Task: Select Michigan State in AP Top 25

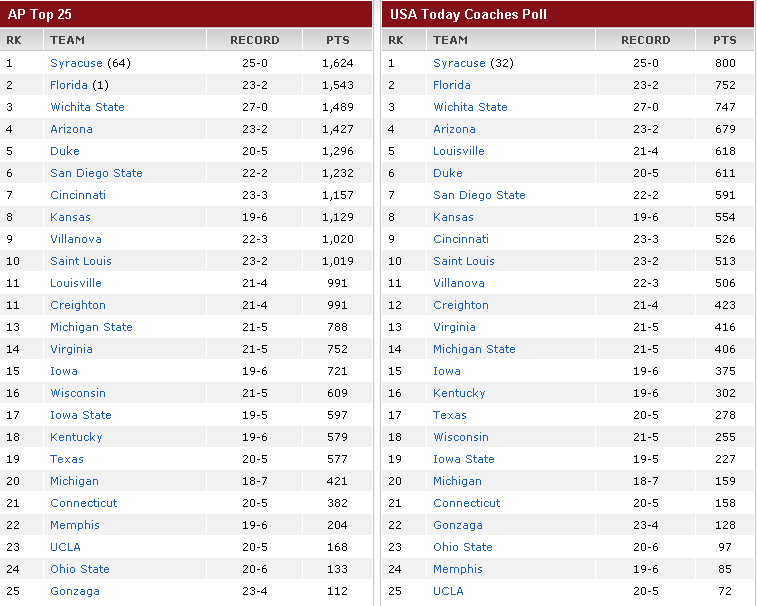Action: tap(91, 327)
